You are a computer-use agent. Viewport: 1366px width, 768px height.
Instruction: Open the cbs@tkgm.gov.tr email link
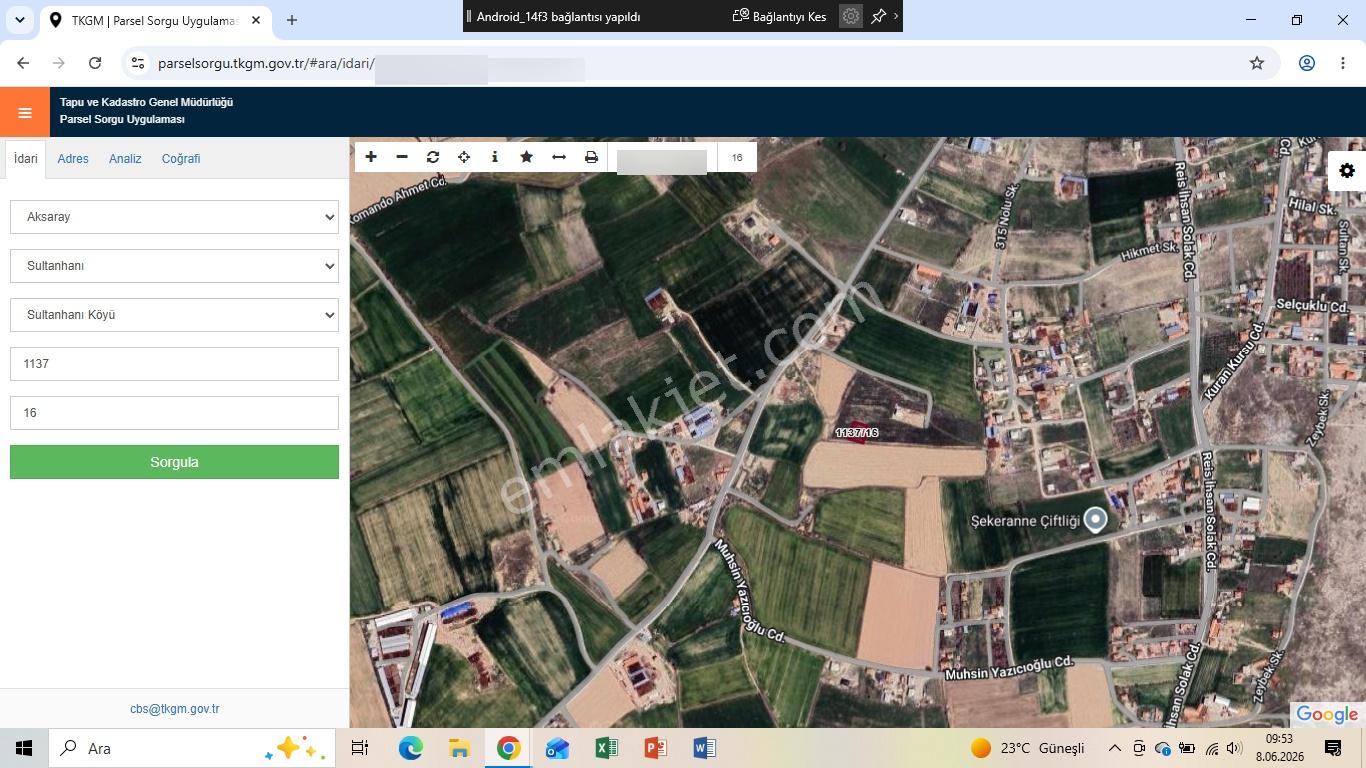pos(174,709)
